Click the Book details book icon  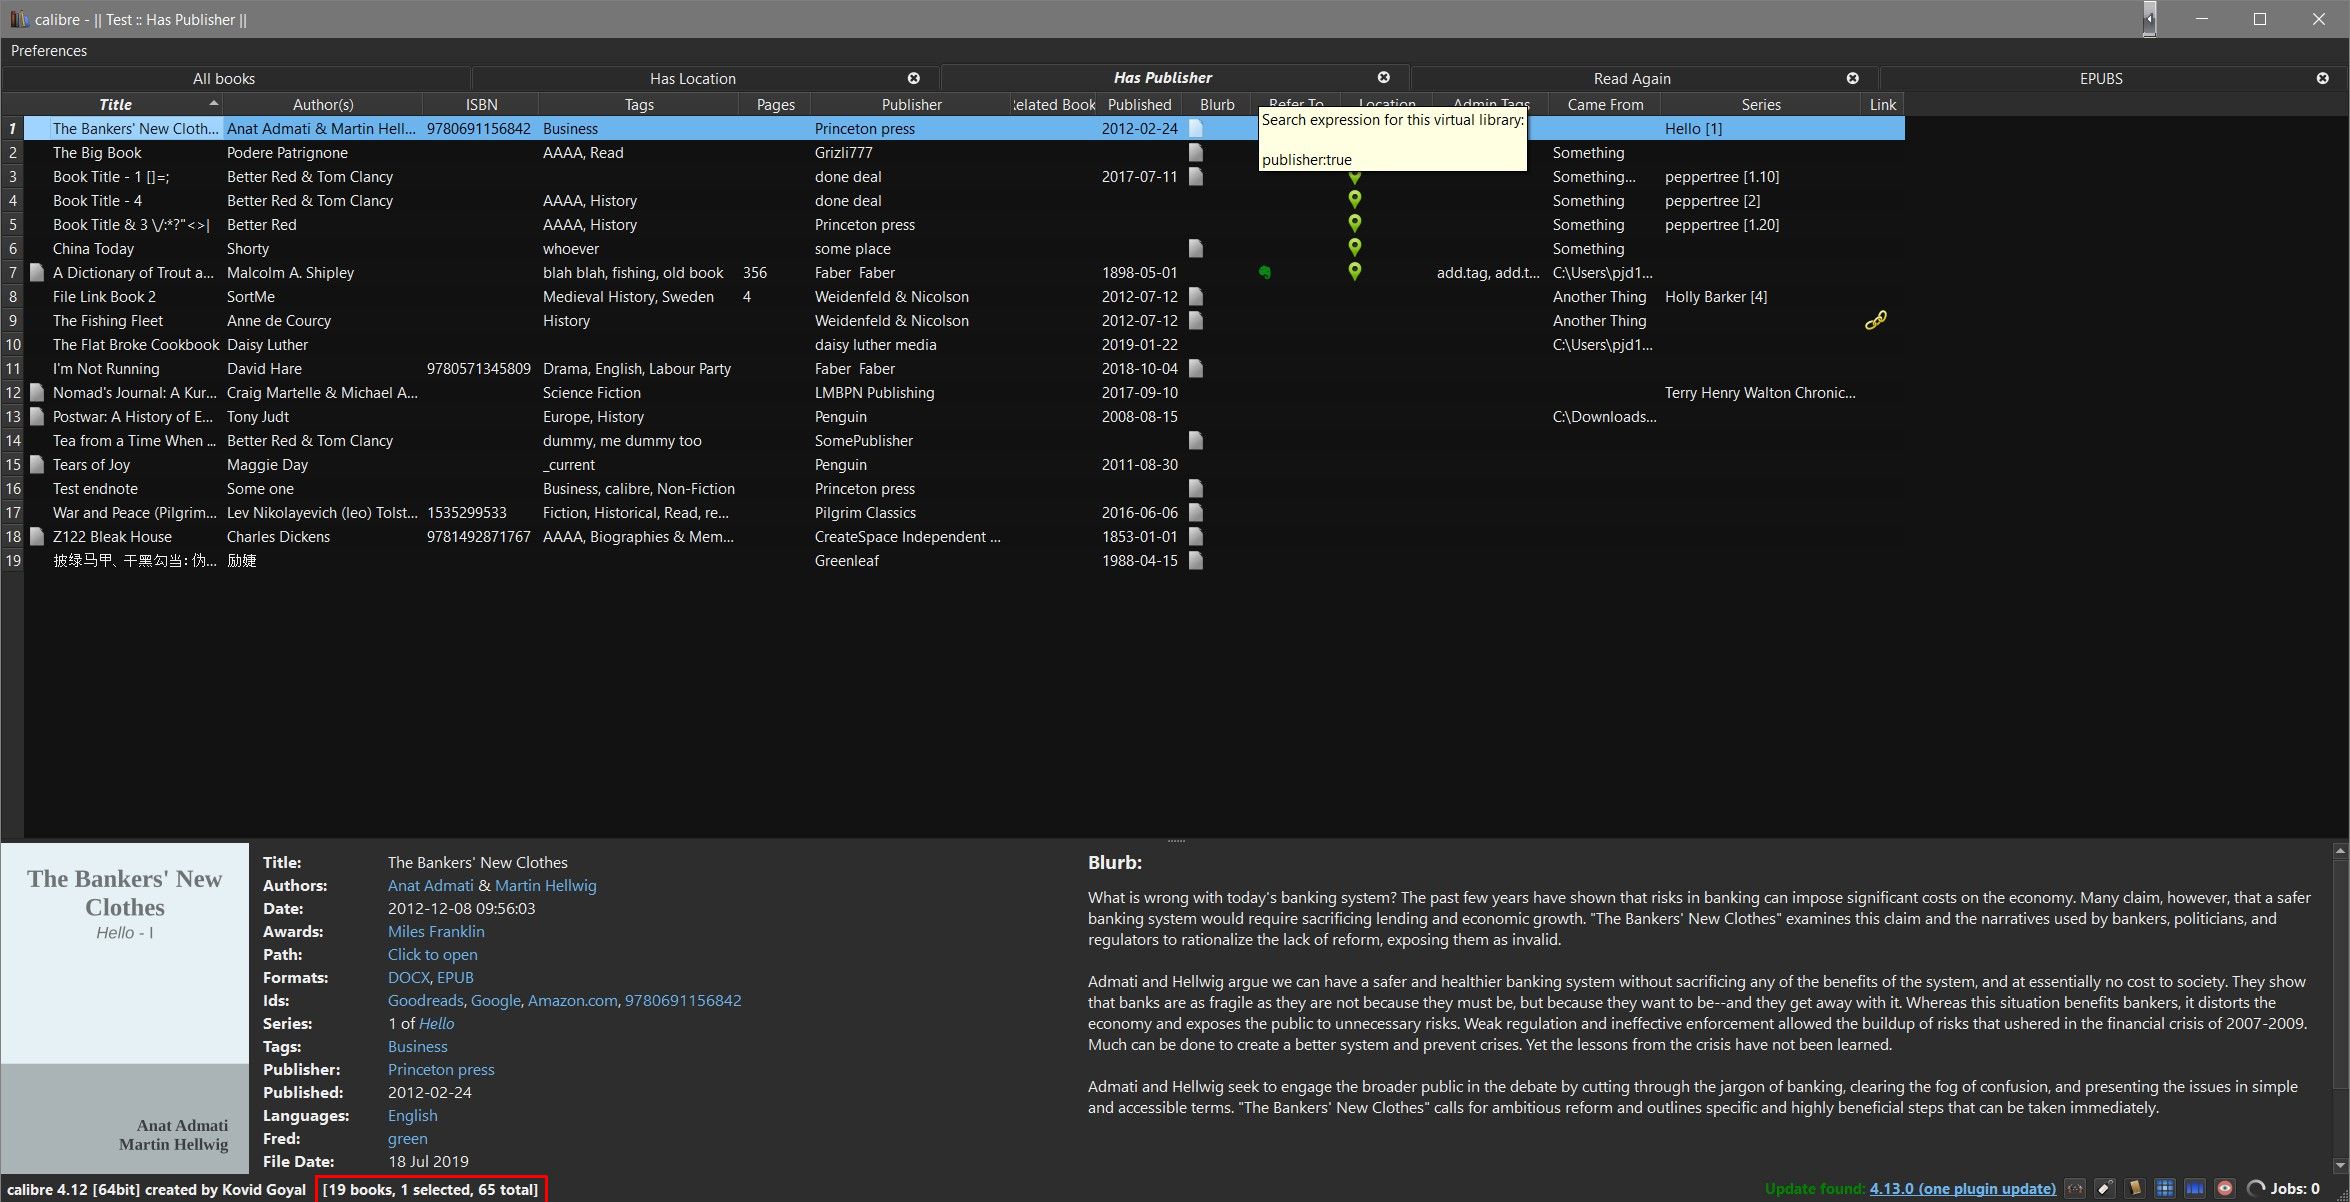[2135, 1188]
